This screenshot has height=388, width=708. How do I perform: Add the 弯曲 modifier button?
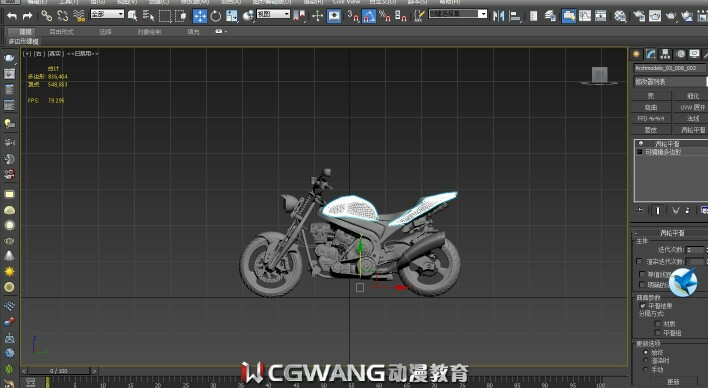coord(651,108)
